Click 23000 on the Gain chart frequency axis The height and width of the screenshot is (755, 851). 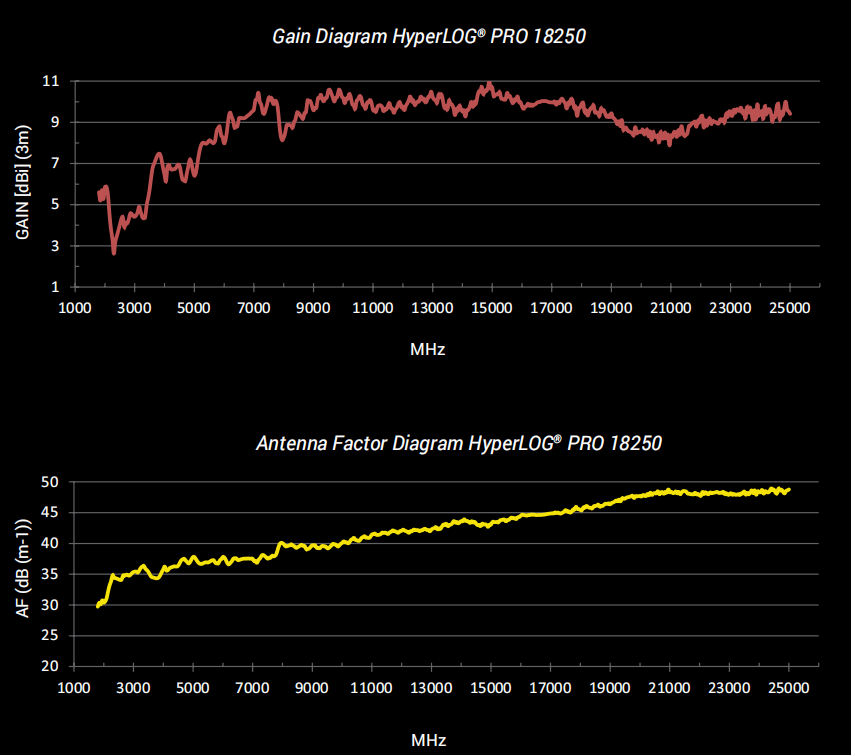point(731,308)
